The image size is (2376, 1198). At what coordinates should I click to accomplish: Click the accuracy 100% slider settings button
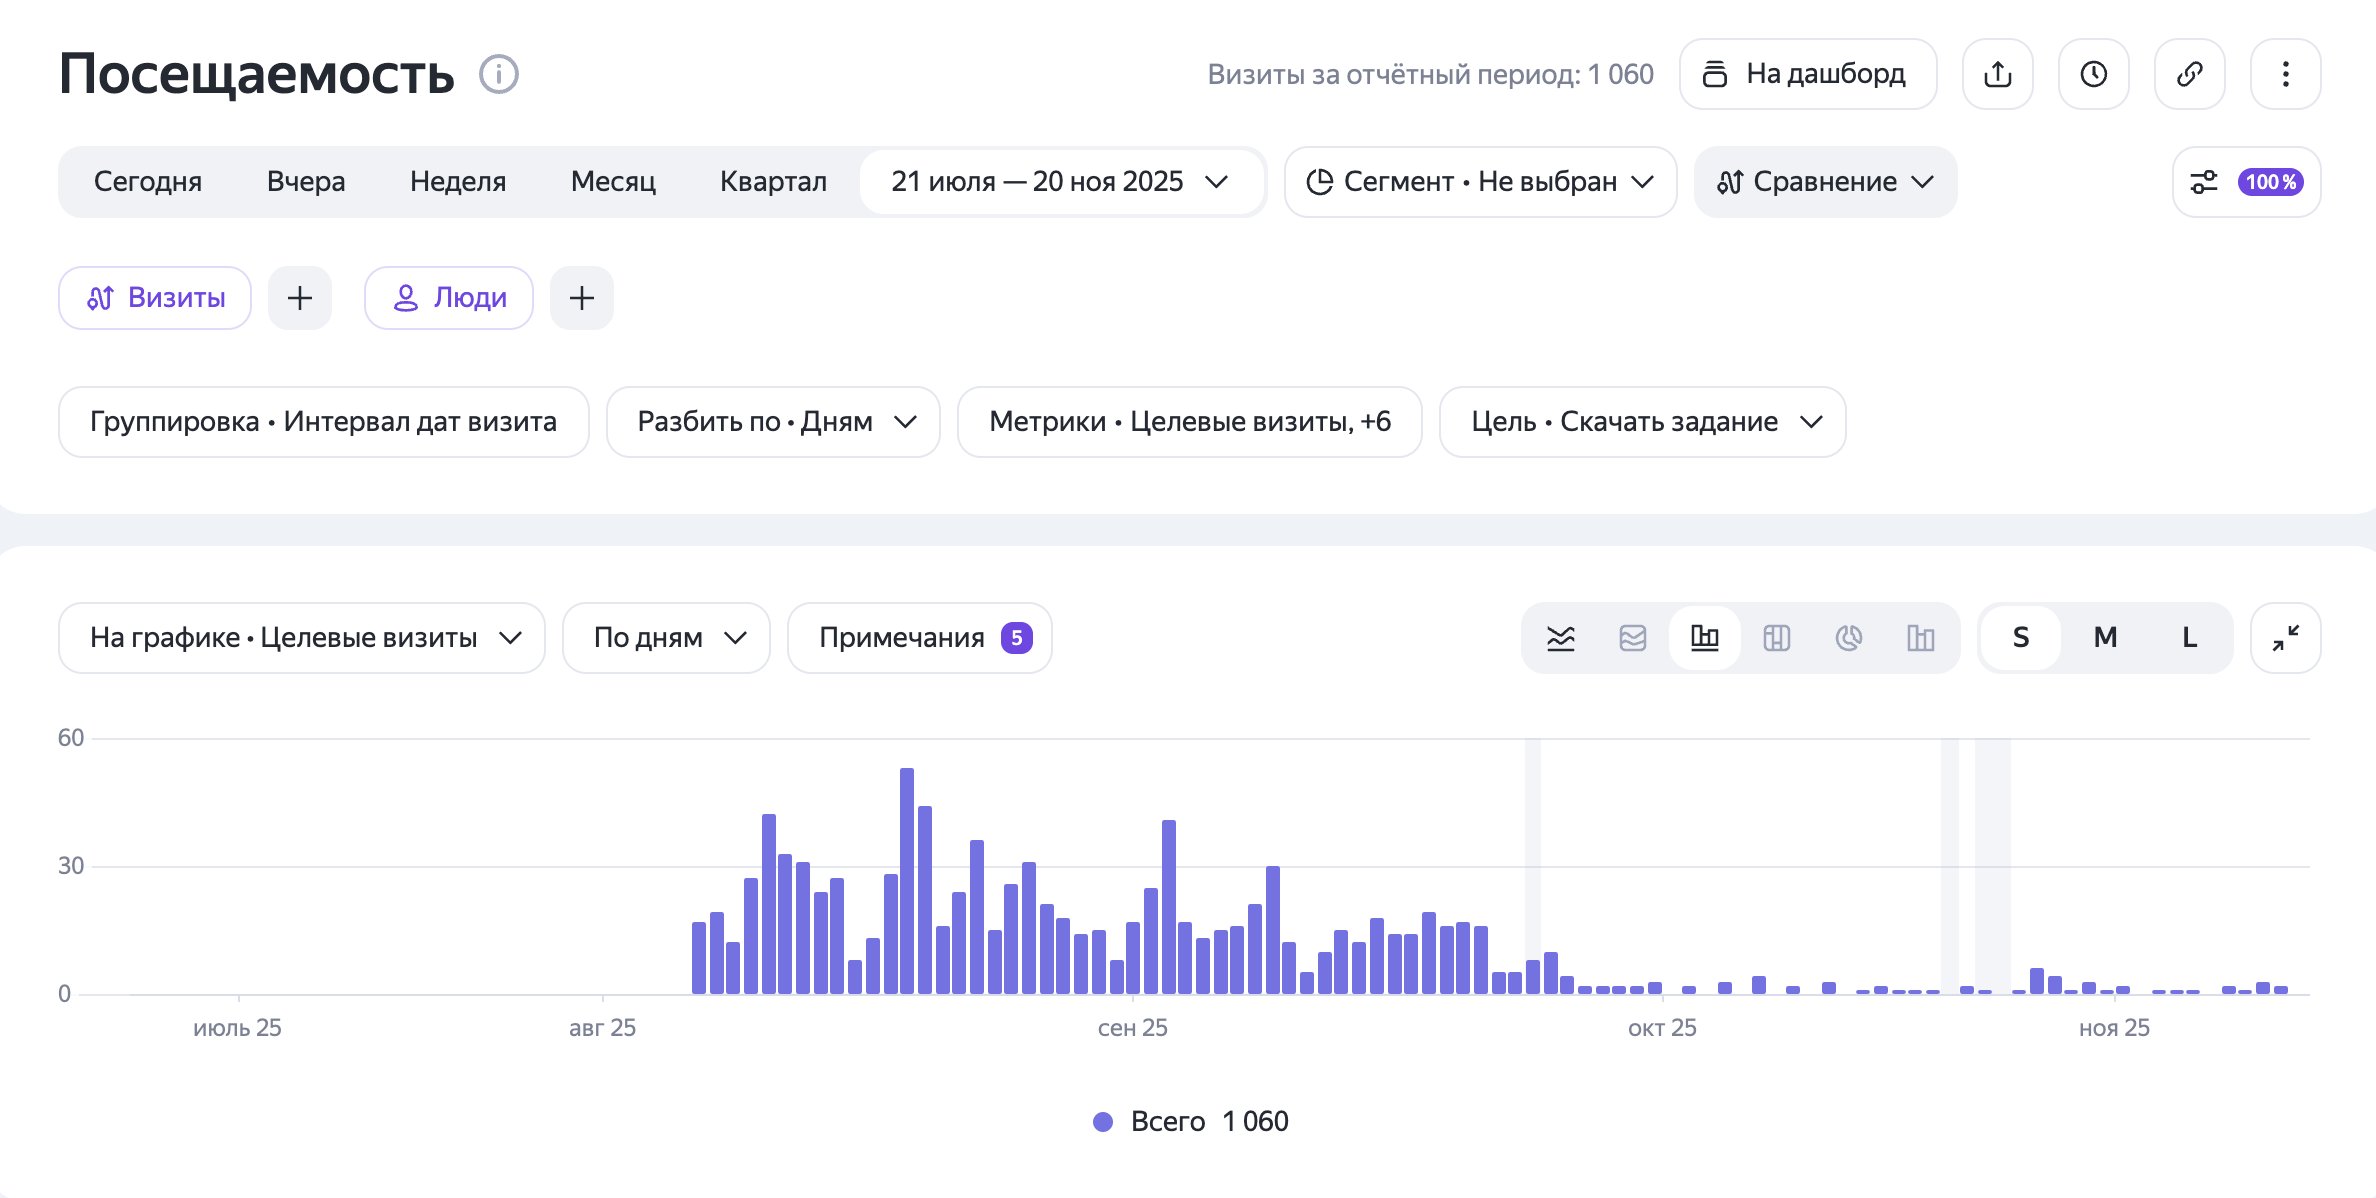2246,182
